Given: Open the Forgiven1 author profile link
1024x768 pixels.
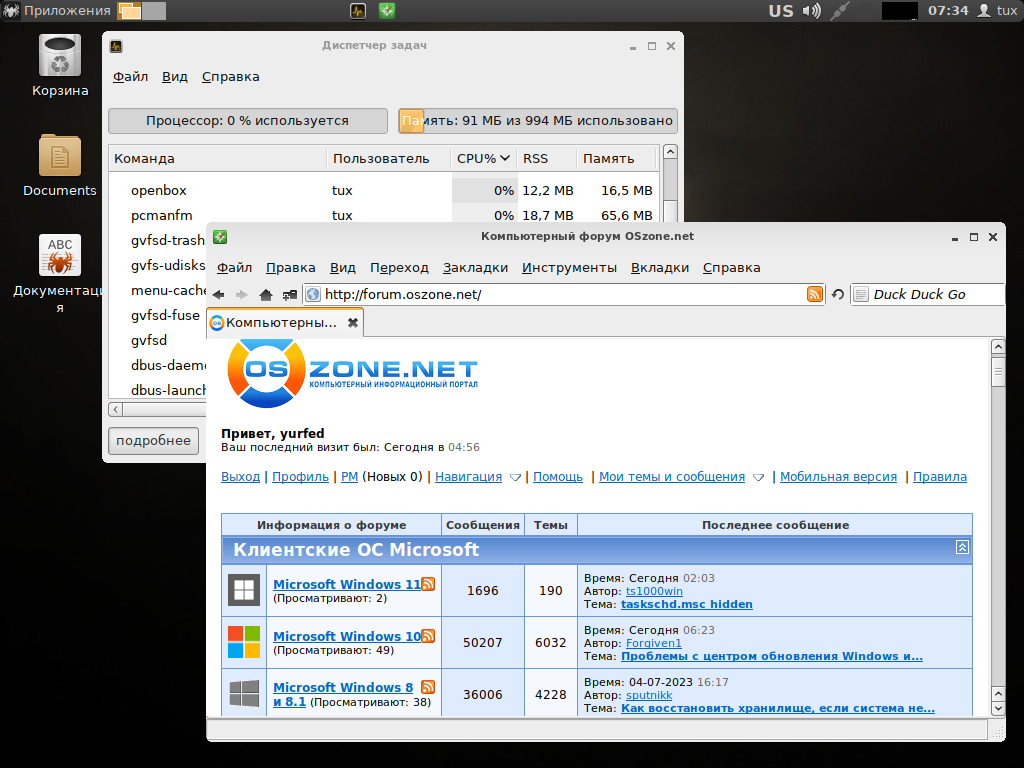Looking at the screenshot, I should point(654,643).
